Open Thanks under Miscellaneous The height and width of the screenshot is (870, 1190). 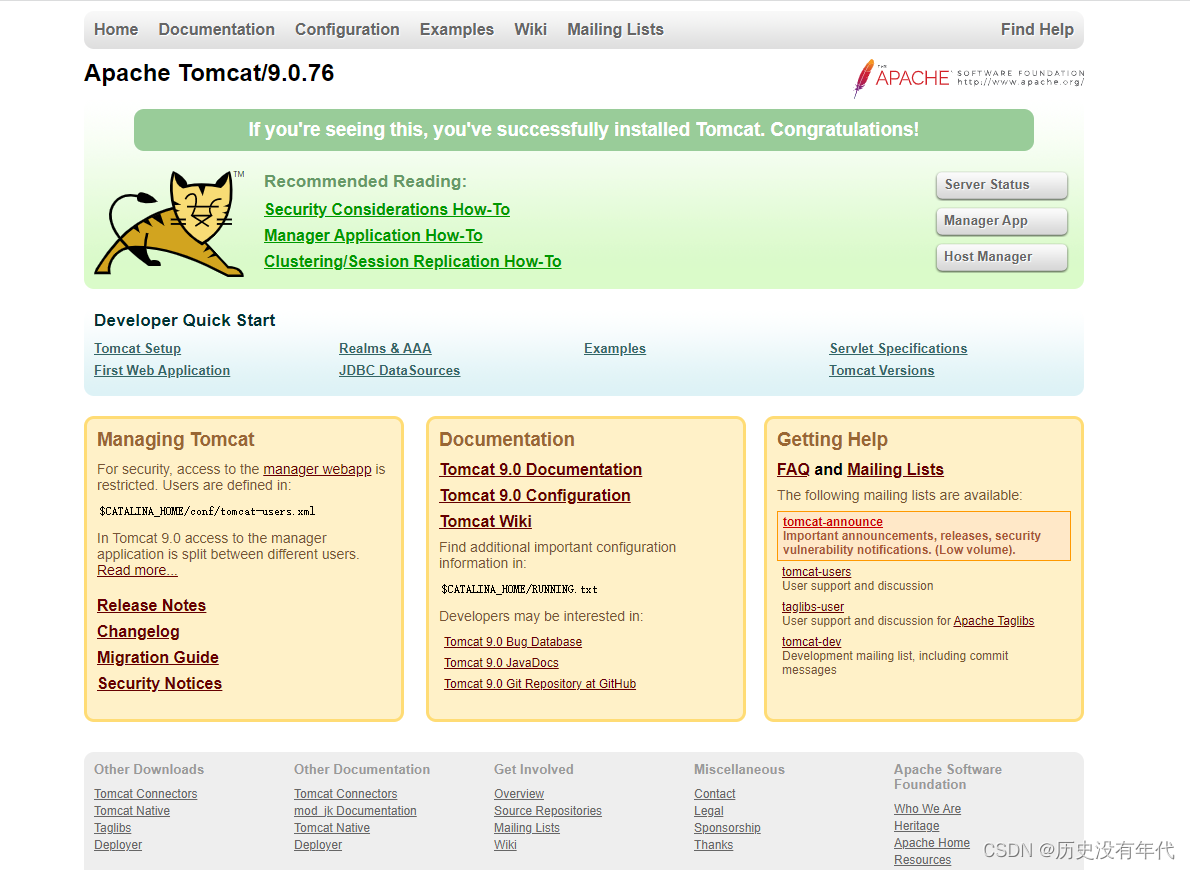pos(713,845)
